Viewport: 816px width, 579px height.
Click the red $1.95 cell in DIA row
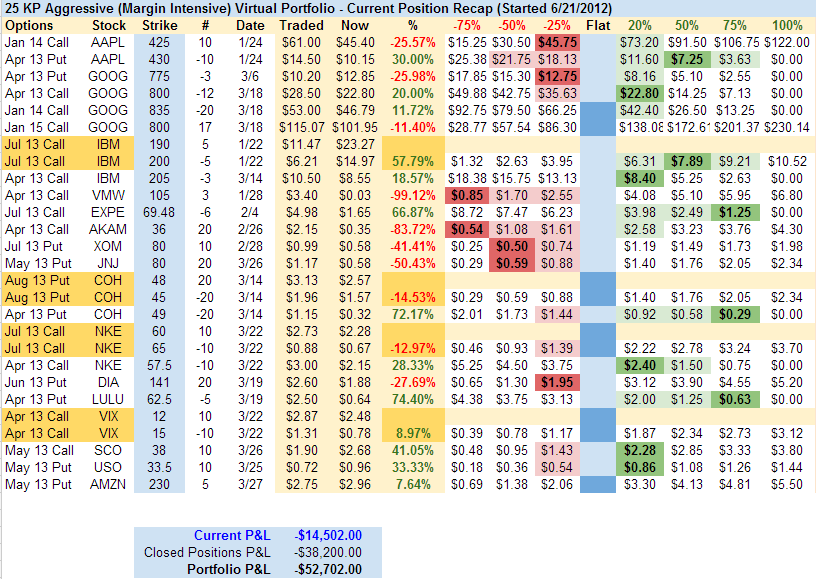pos(555,382)
